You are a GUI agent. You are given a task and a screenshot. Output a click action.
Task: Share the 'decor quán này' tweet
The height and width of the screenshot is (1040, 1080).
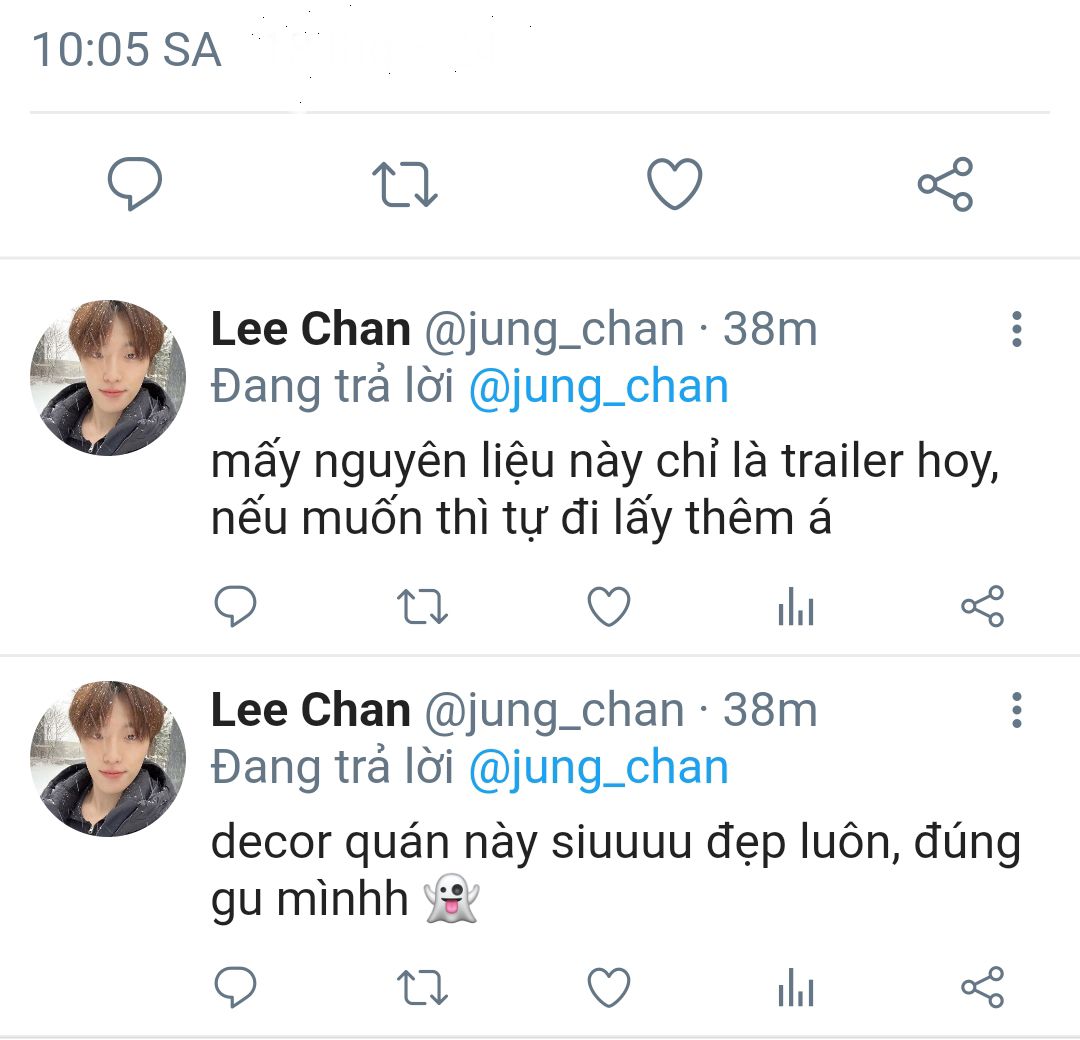(x=983, y=987)
